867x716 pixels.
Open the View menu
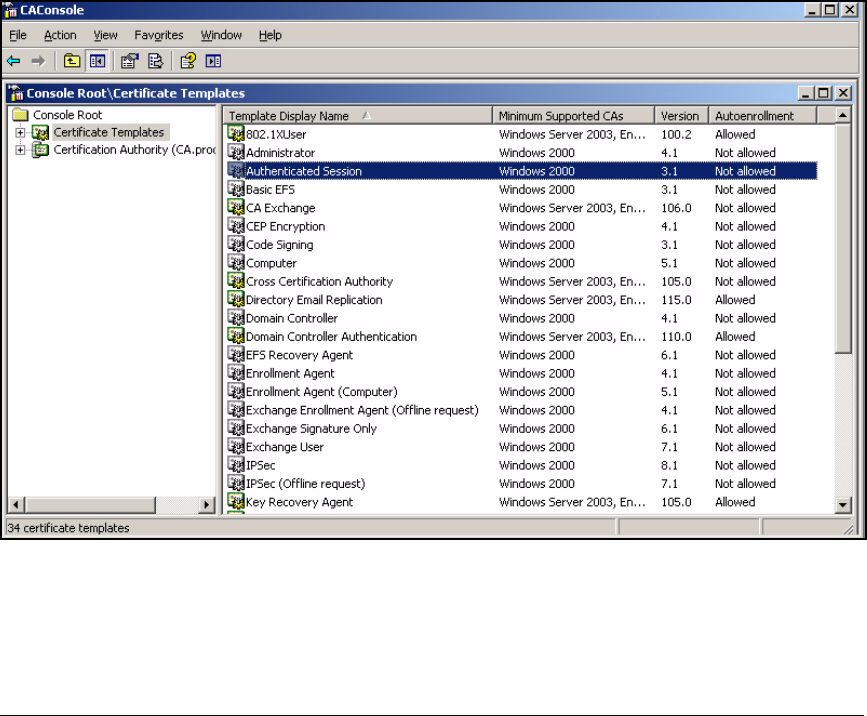pyautogui.click(x=105, y=35)
